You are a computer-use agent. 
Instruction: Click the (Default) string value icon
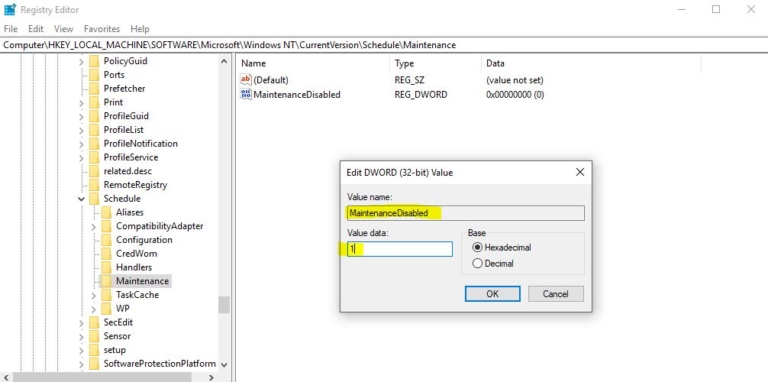click(x=245, y=80)
